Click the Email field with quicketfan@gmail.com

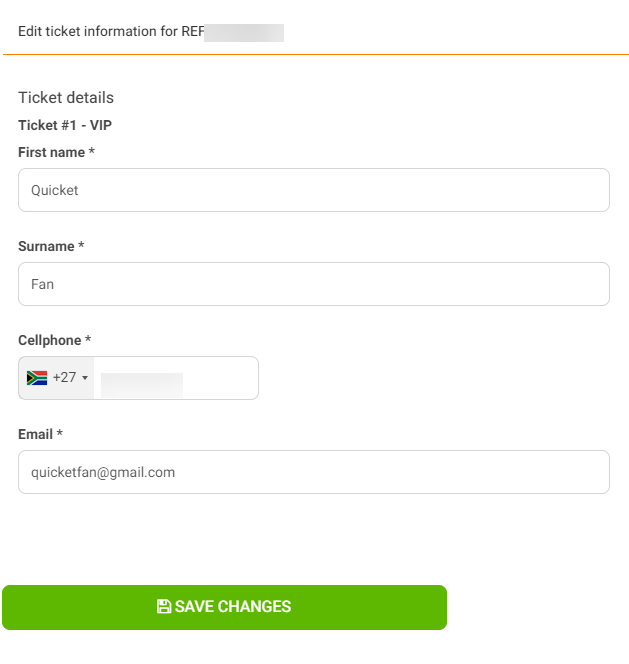(314, 472)
